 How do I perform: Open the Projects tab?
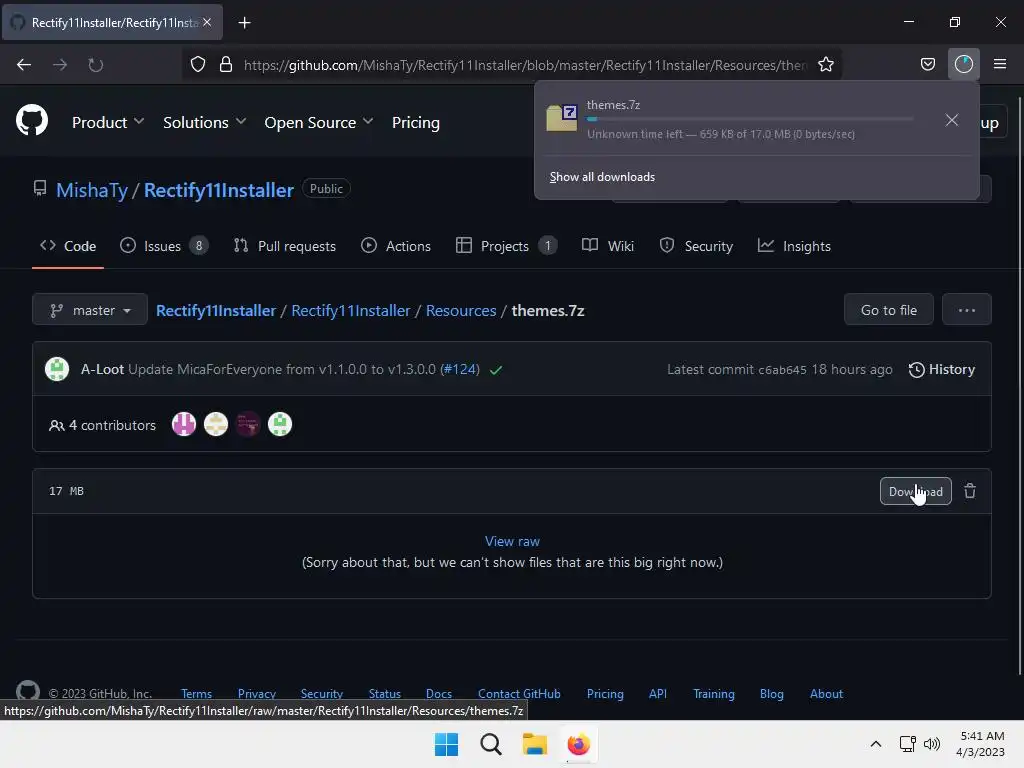pyautogui.click(x=506, y=246)
